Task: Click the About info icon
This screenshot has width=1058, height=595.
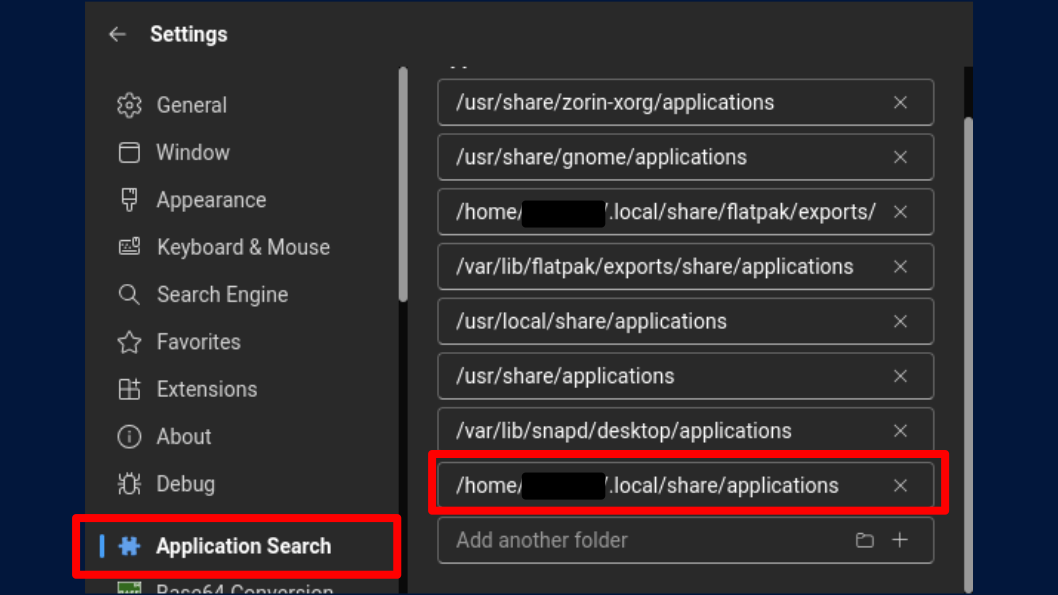Action: (x=129, y=437)
